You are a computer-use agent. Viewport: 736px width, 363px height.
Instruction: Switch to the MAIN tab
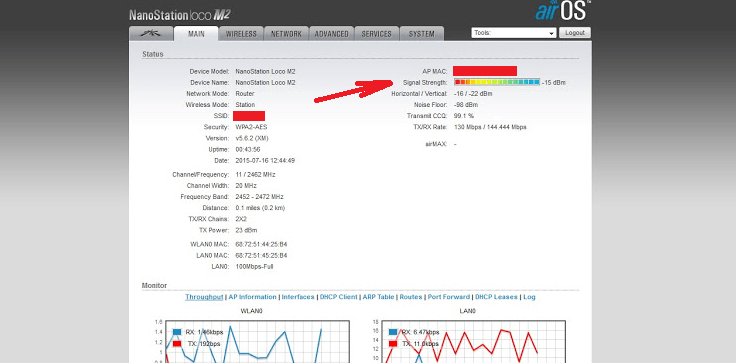coord(196,33)
